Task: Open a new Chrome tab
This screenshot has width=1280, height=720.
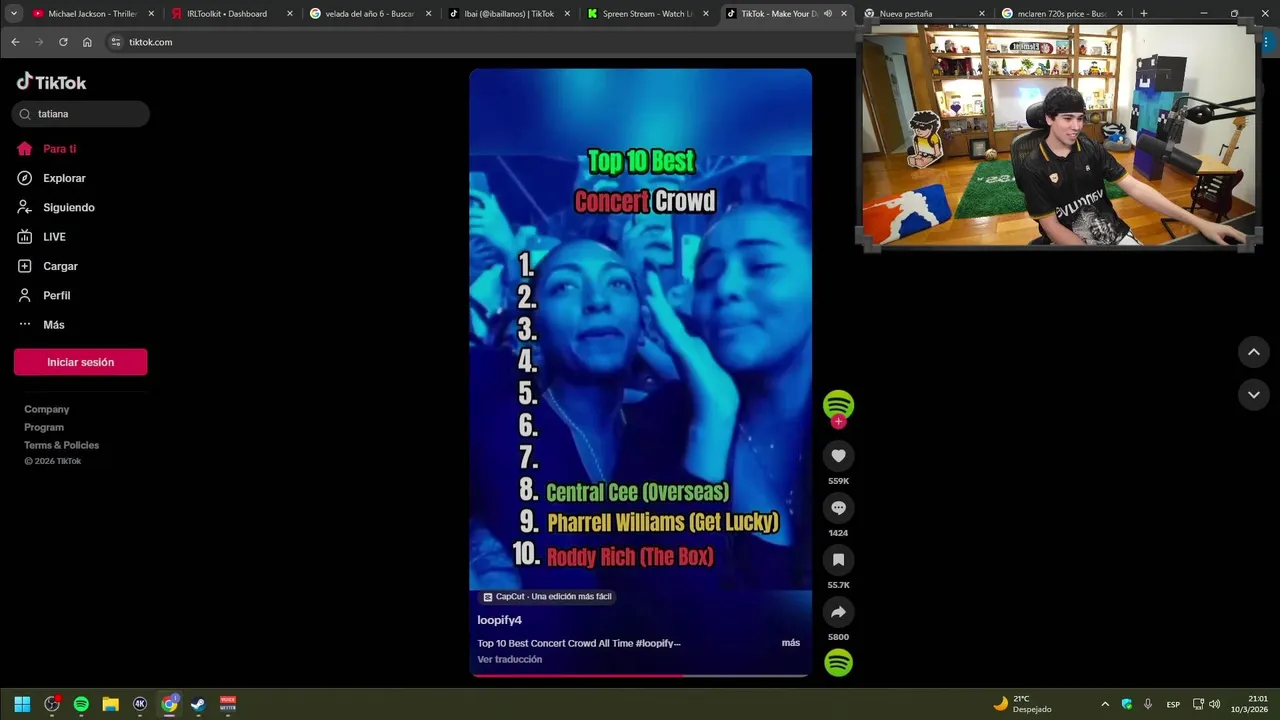Action: 1143,14
